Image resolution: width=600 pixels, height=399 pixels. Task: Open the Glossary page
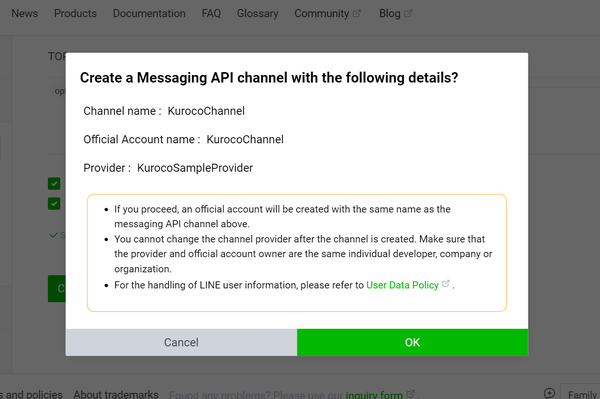(x=258, y=13)
